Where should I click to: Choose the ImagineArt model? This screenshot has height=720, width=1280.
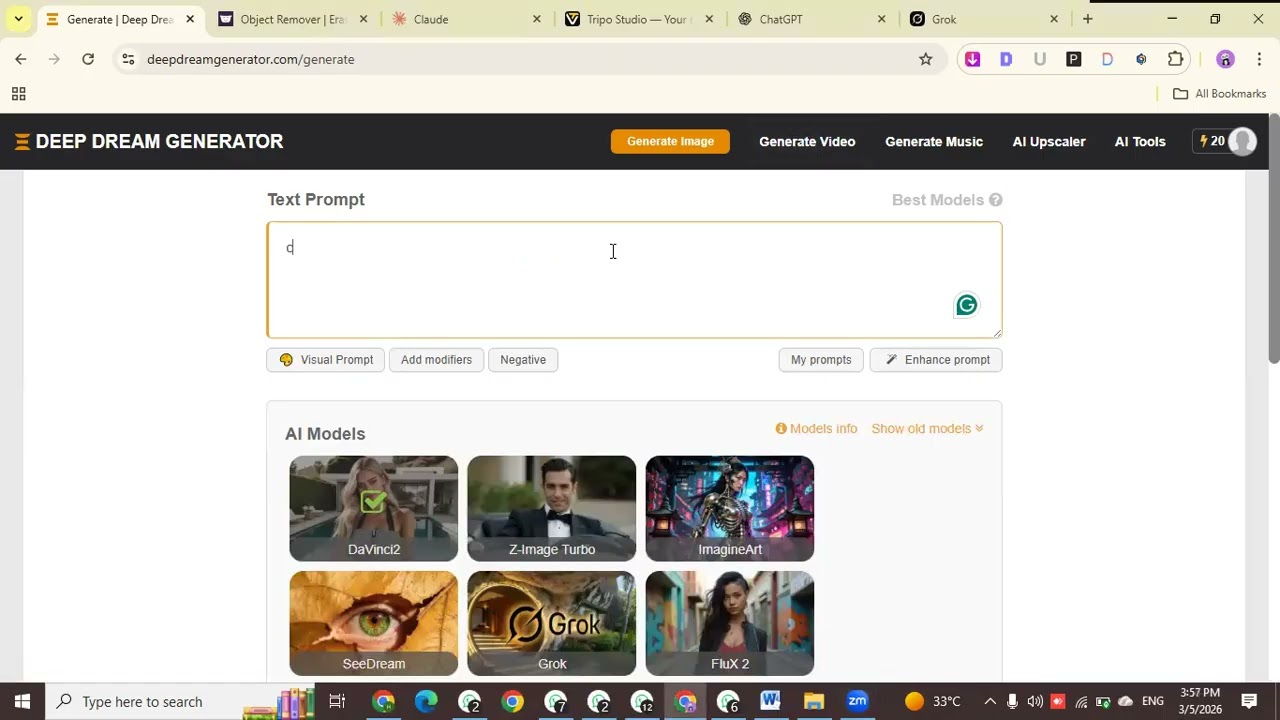pos(730,508)
